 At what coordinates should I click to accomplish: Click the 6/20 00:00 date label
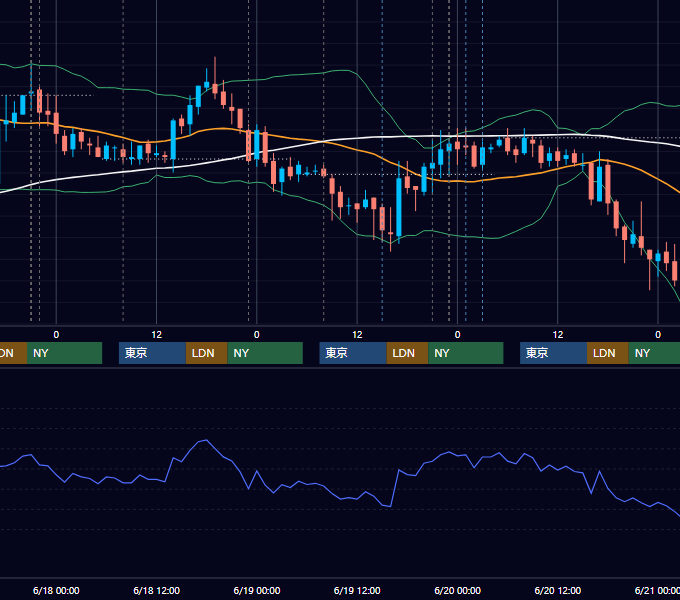(x=458, y=590)
